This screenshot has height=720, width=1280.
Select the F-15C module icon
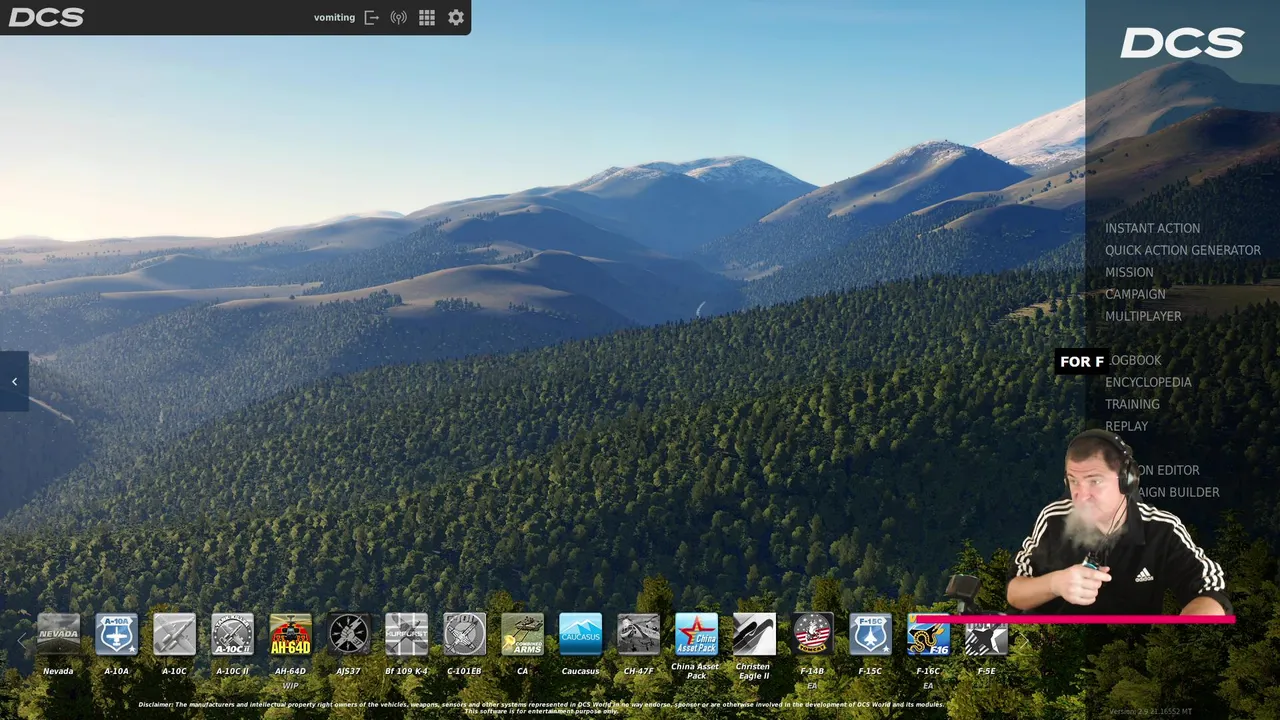click(870, 634)
